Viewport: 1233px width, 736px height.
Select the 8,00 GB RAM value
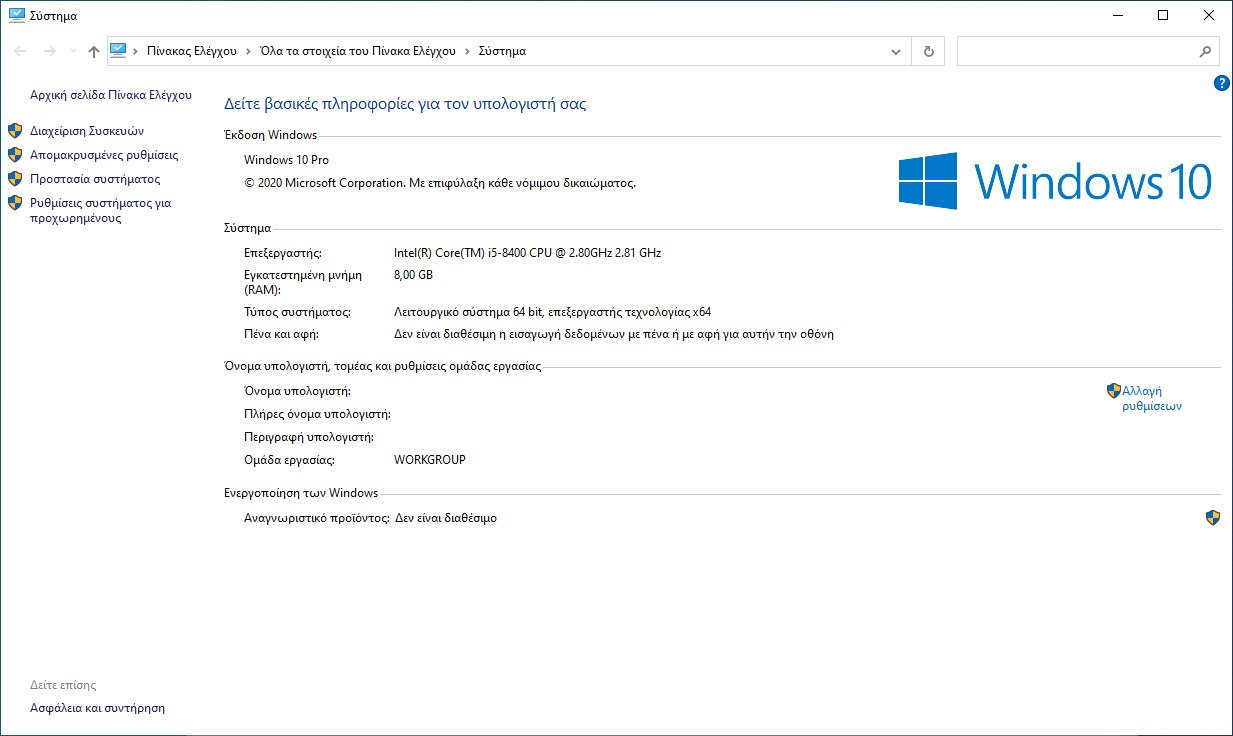click(413, 275)
